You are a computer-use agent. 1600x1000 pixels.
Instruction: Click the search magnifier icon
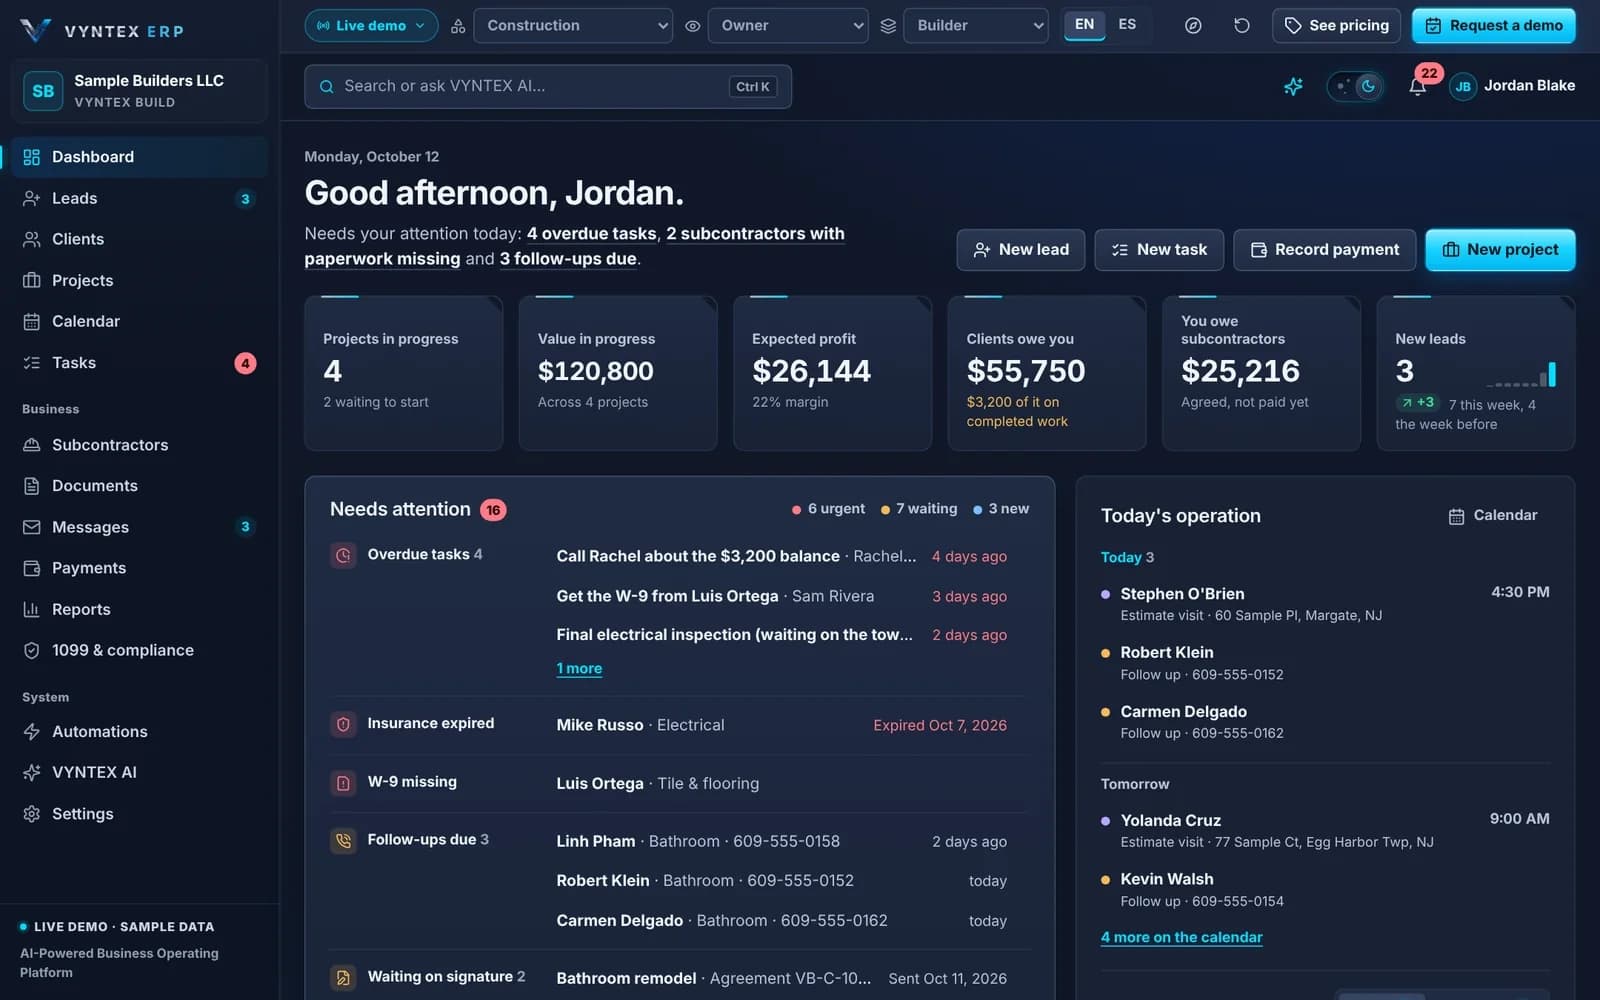tap(326, 87)
